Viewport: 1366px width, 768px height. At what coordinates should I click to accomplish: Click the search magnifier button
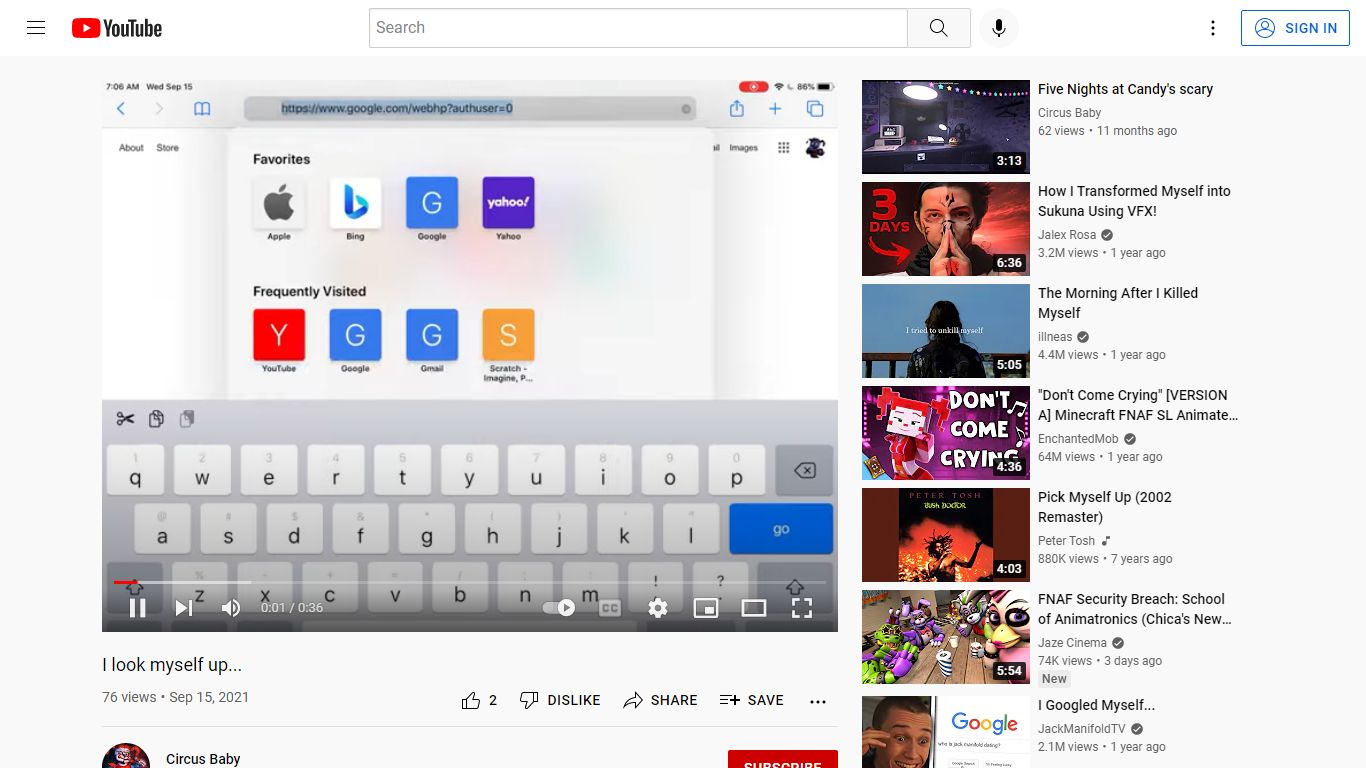pyautogui.click(x=938, y=28)
